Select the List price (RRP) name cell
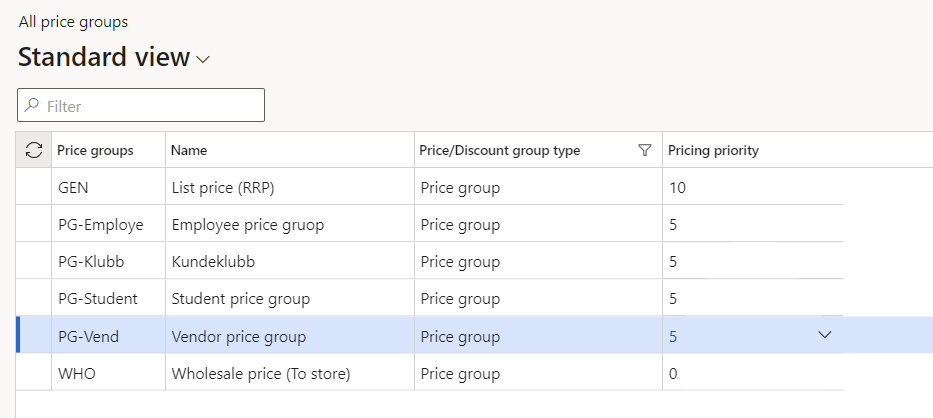 click(222, 187)
